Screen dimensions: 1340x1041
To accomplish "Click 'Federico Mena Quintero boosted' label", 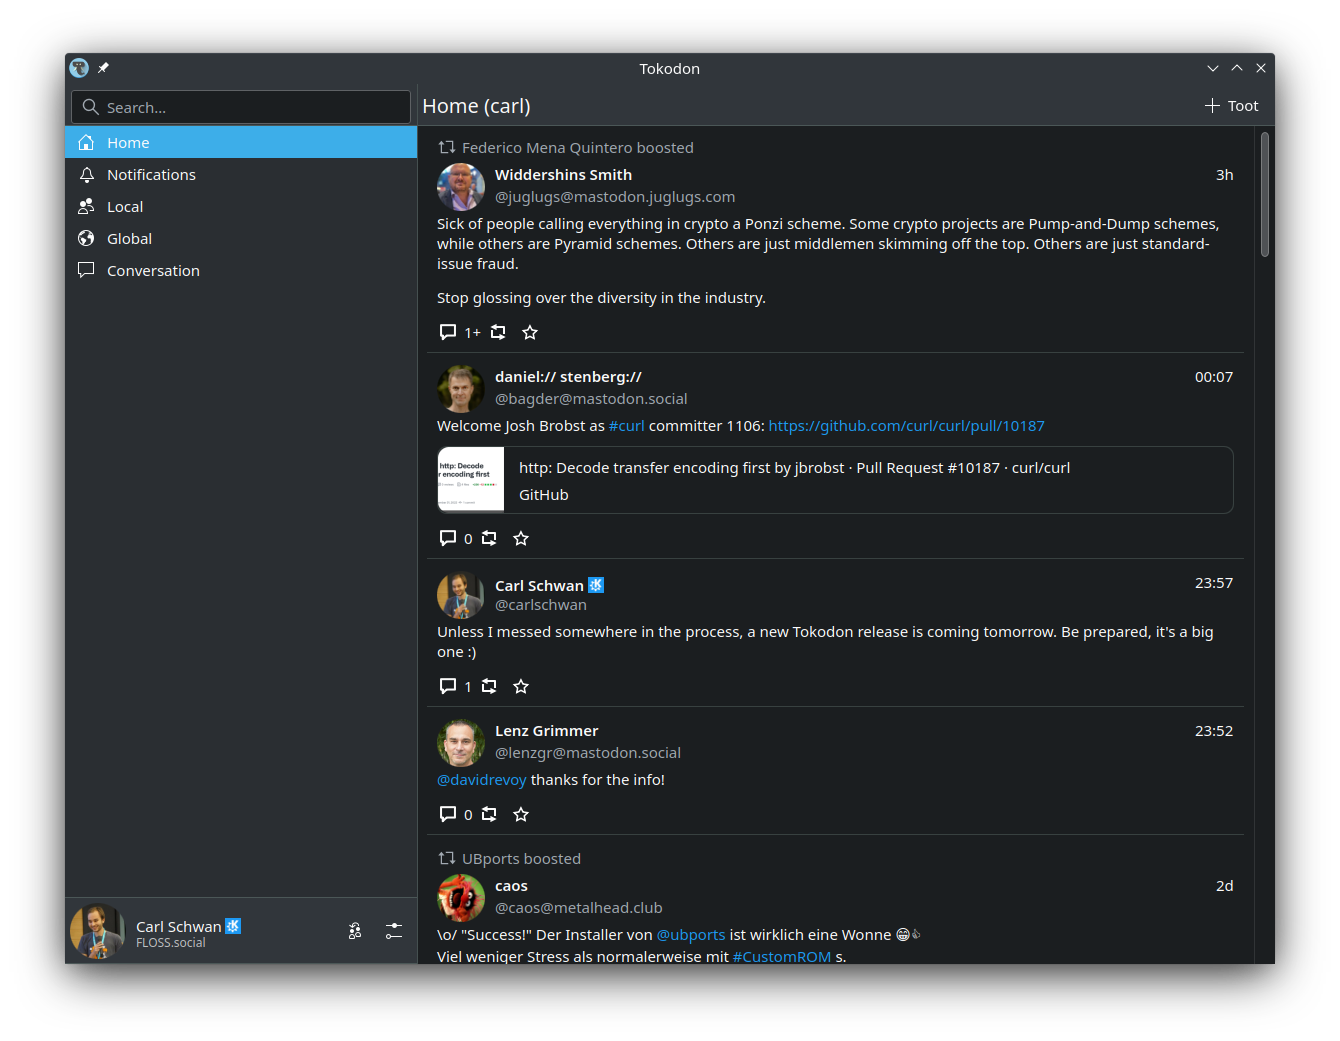I will pyautogui.click(x=577, y=148).
